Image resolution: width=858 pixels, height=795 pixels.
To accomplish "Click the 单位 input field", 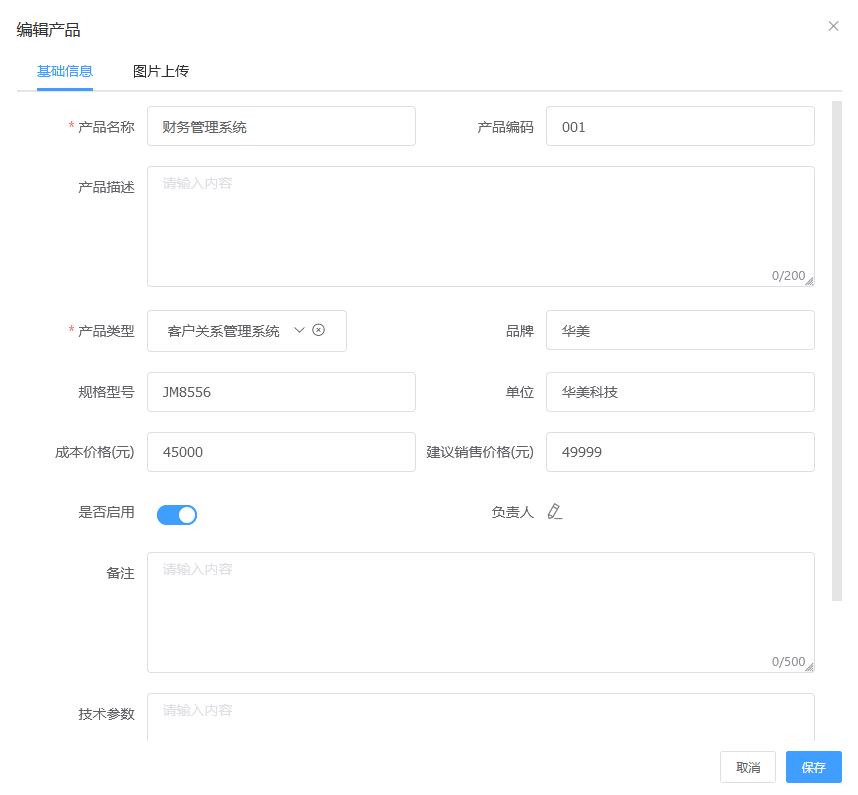I will click(680, 392).
